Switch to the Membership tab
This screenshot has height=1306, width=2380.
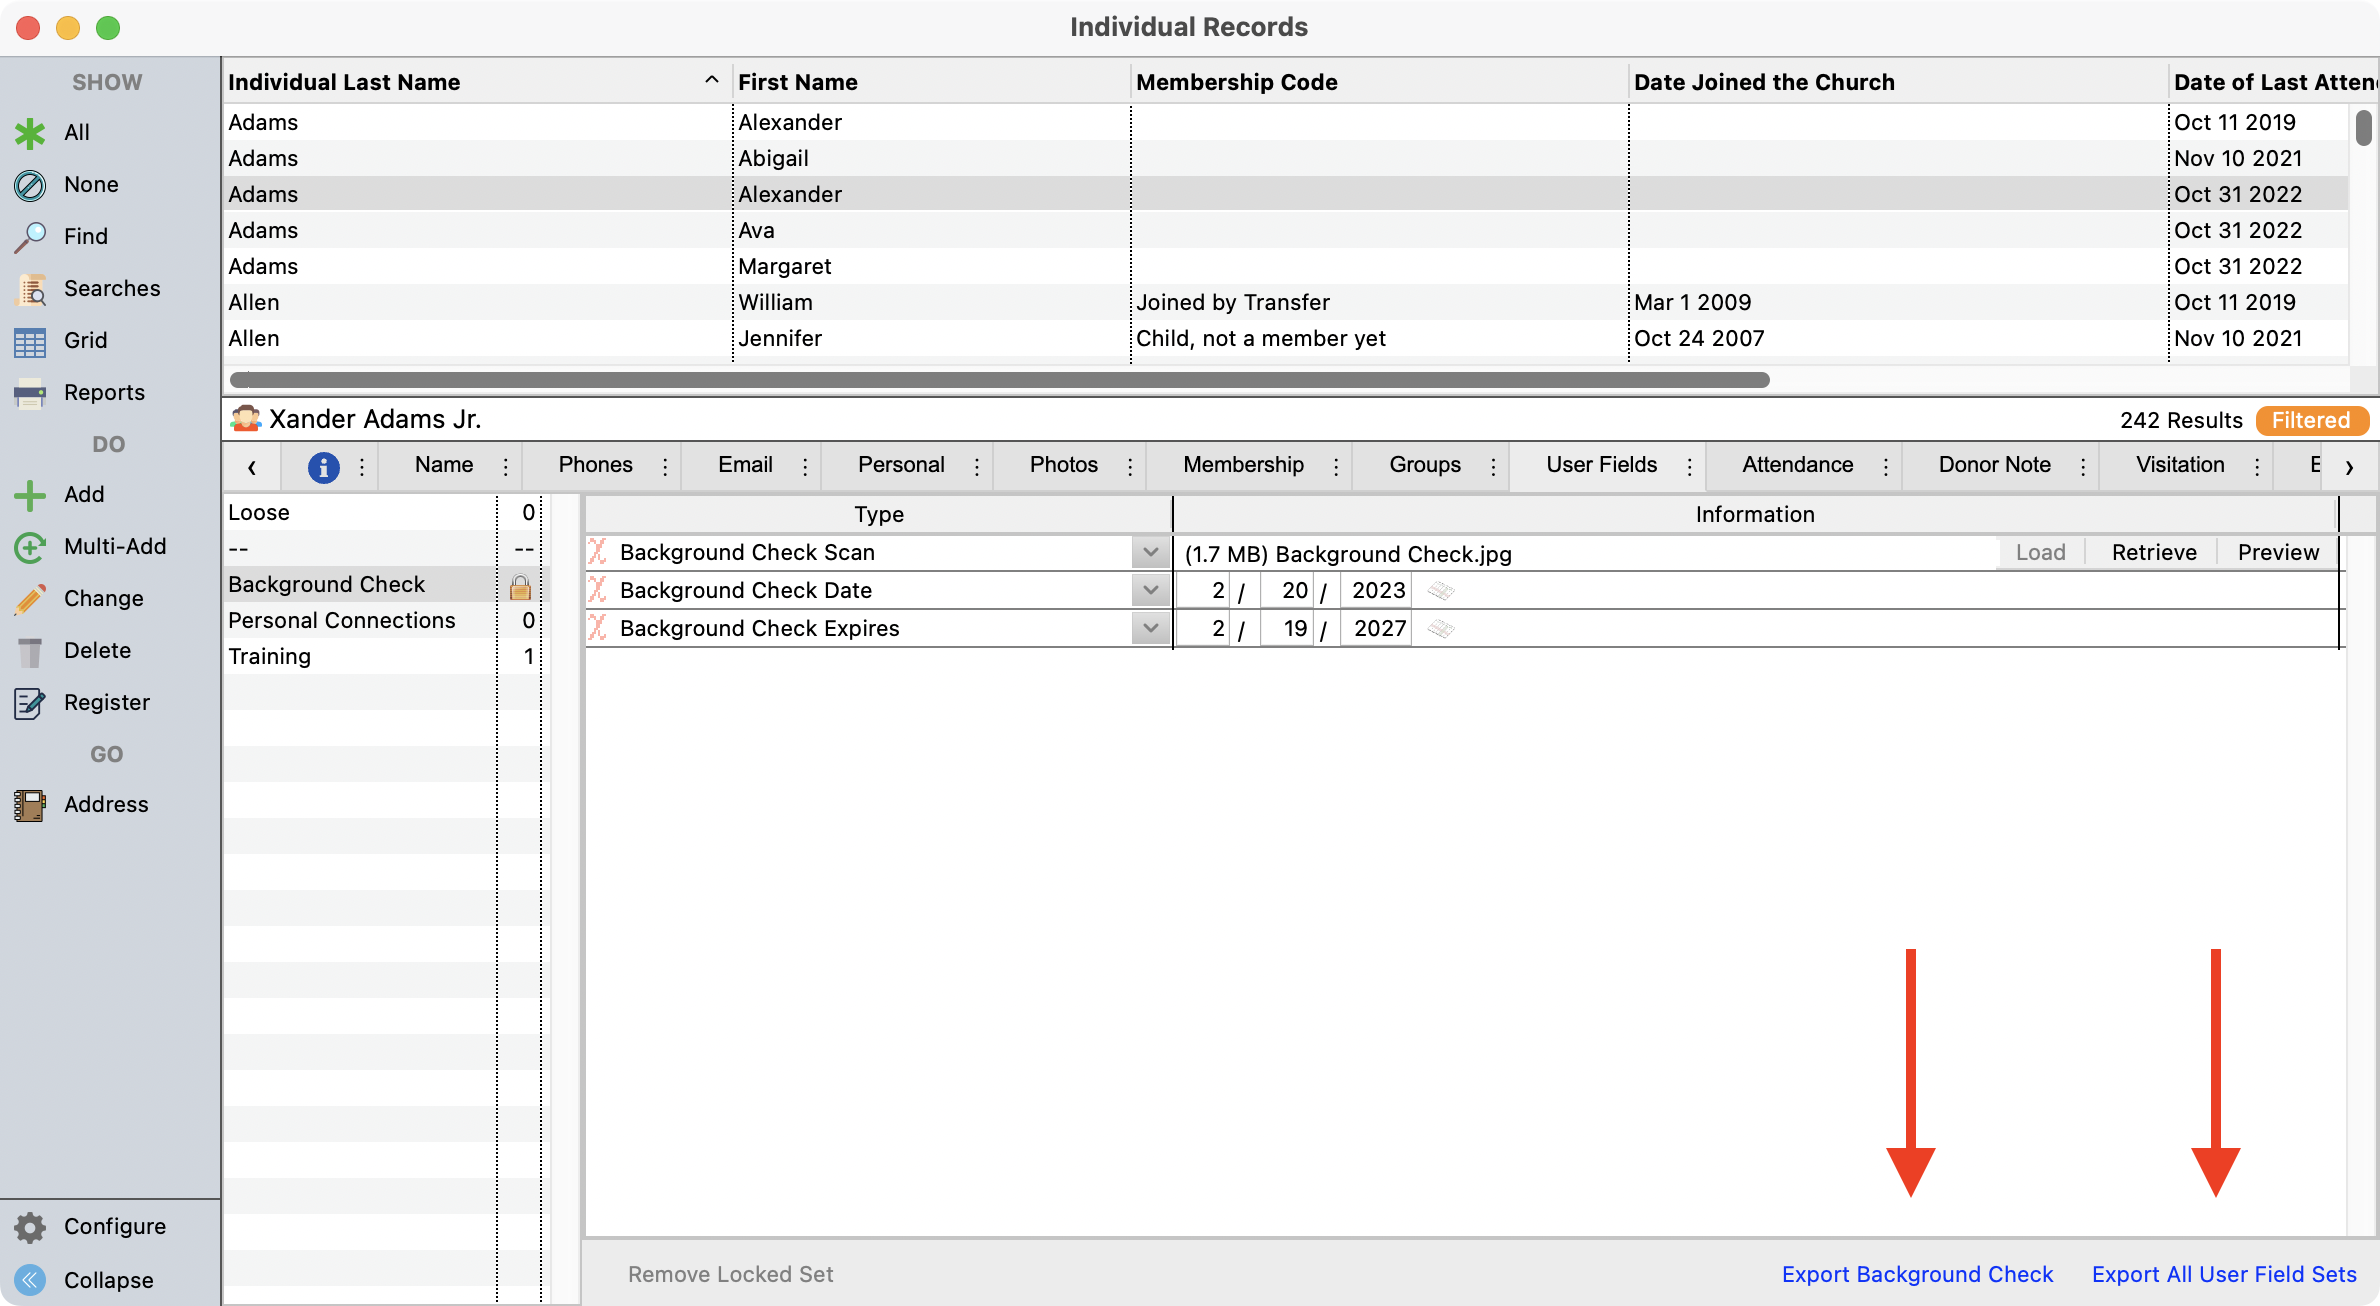tap(1243, 465)
